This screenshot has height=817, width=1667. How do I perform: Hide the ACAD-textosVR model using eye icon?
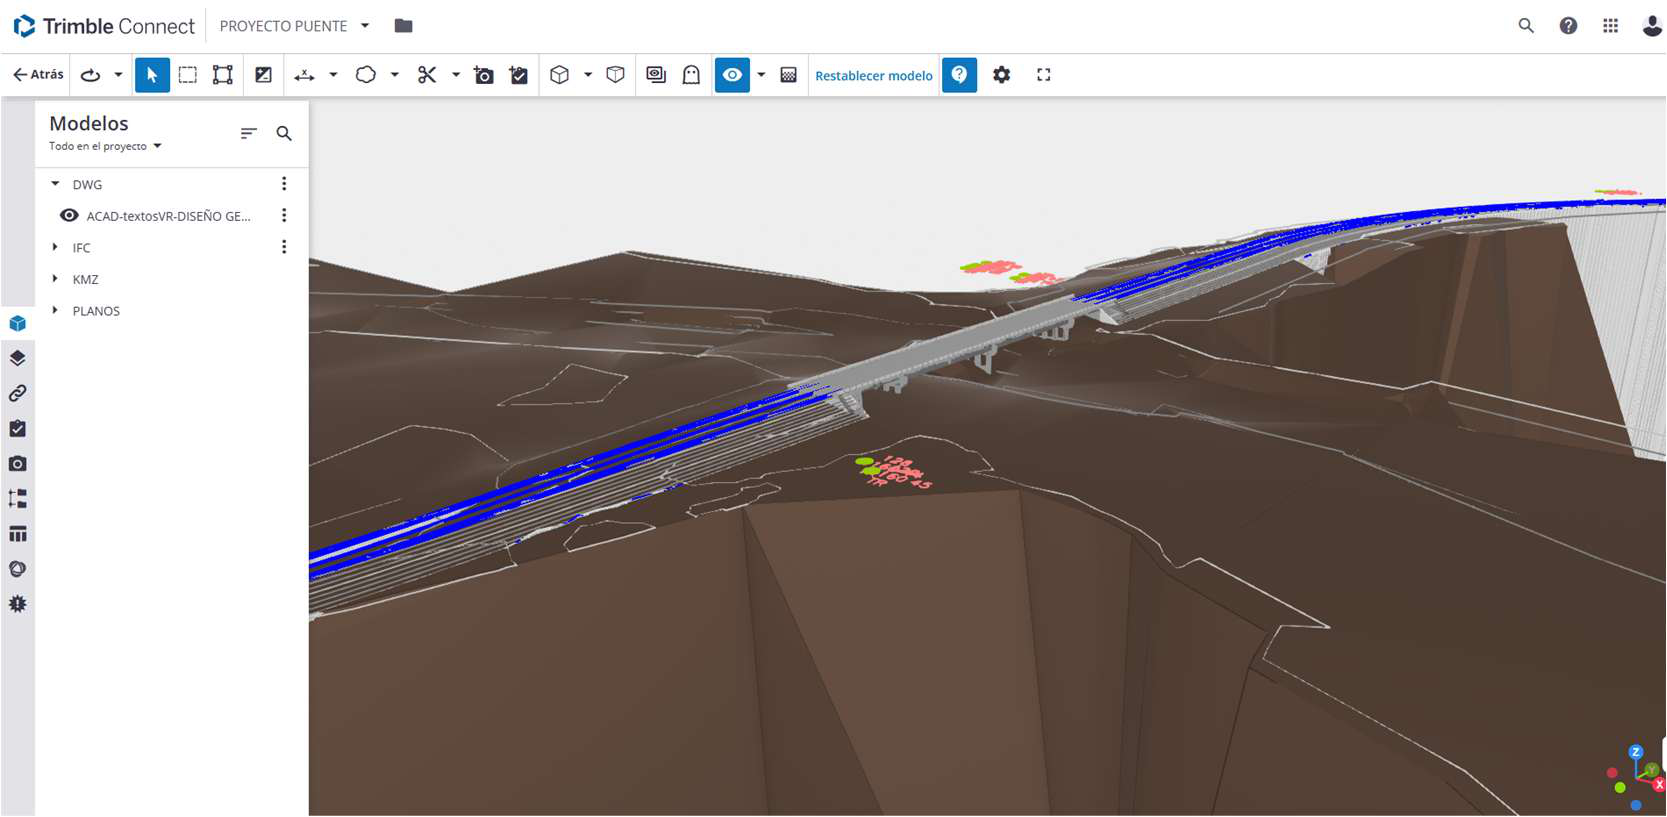pyautogui.click(x=69, y=216)
